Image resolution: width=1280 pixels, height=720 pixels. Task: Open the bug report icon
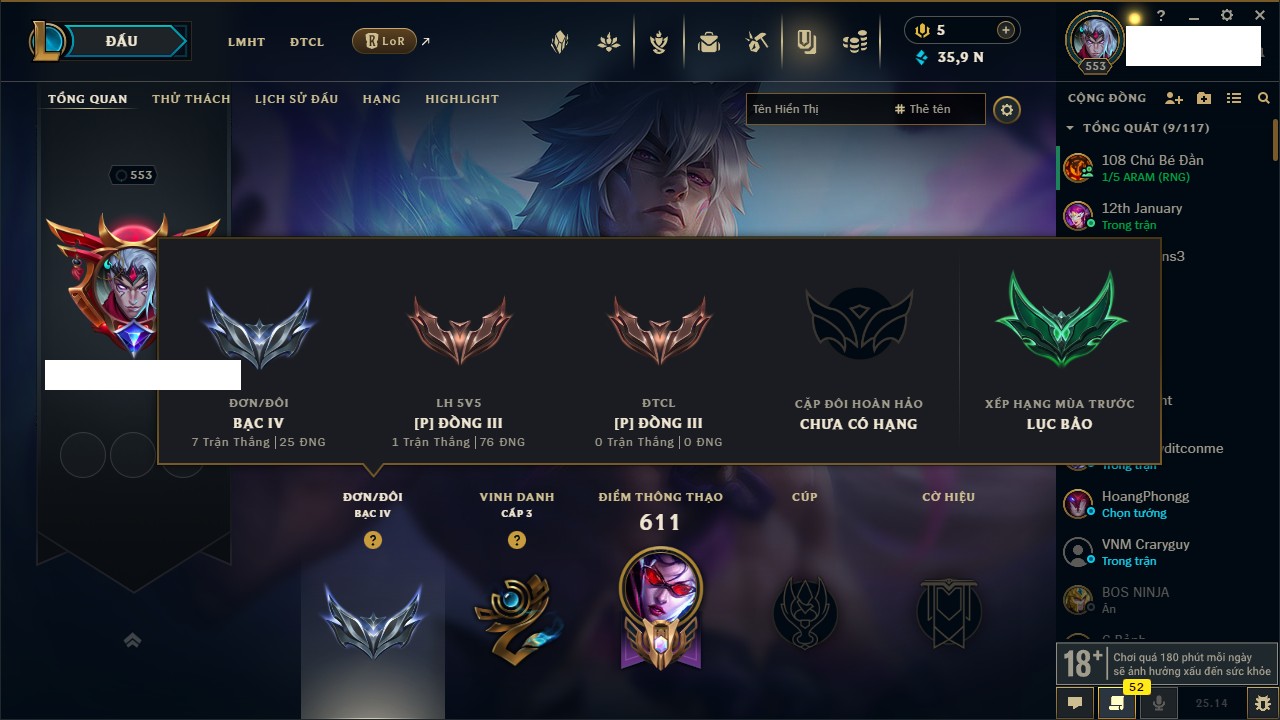point(1263,703)
